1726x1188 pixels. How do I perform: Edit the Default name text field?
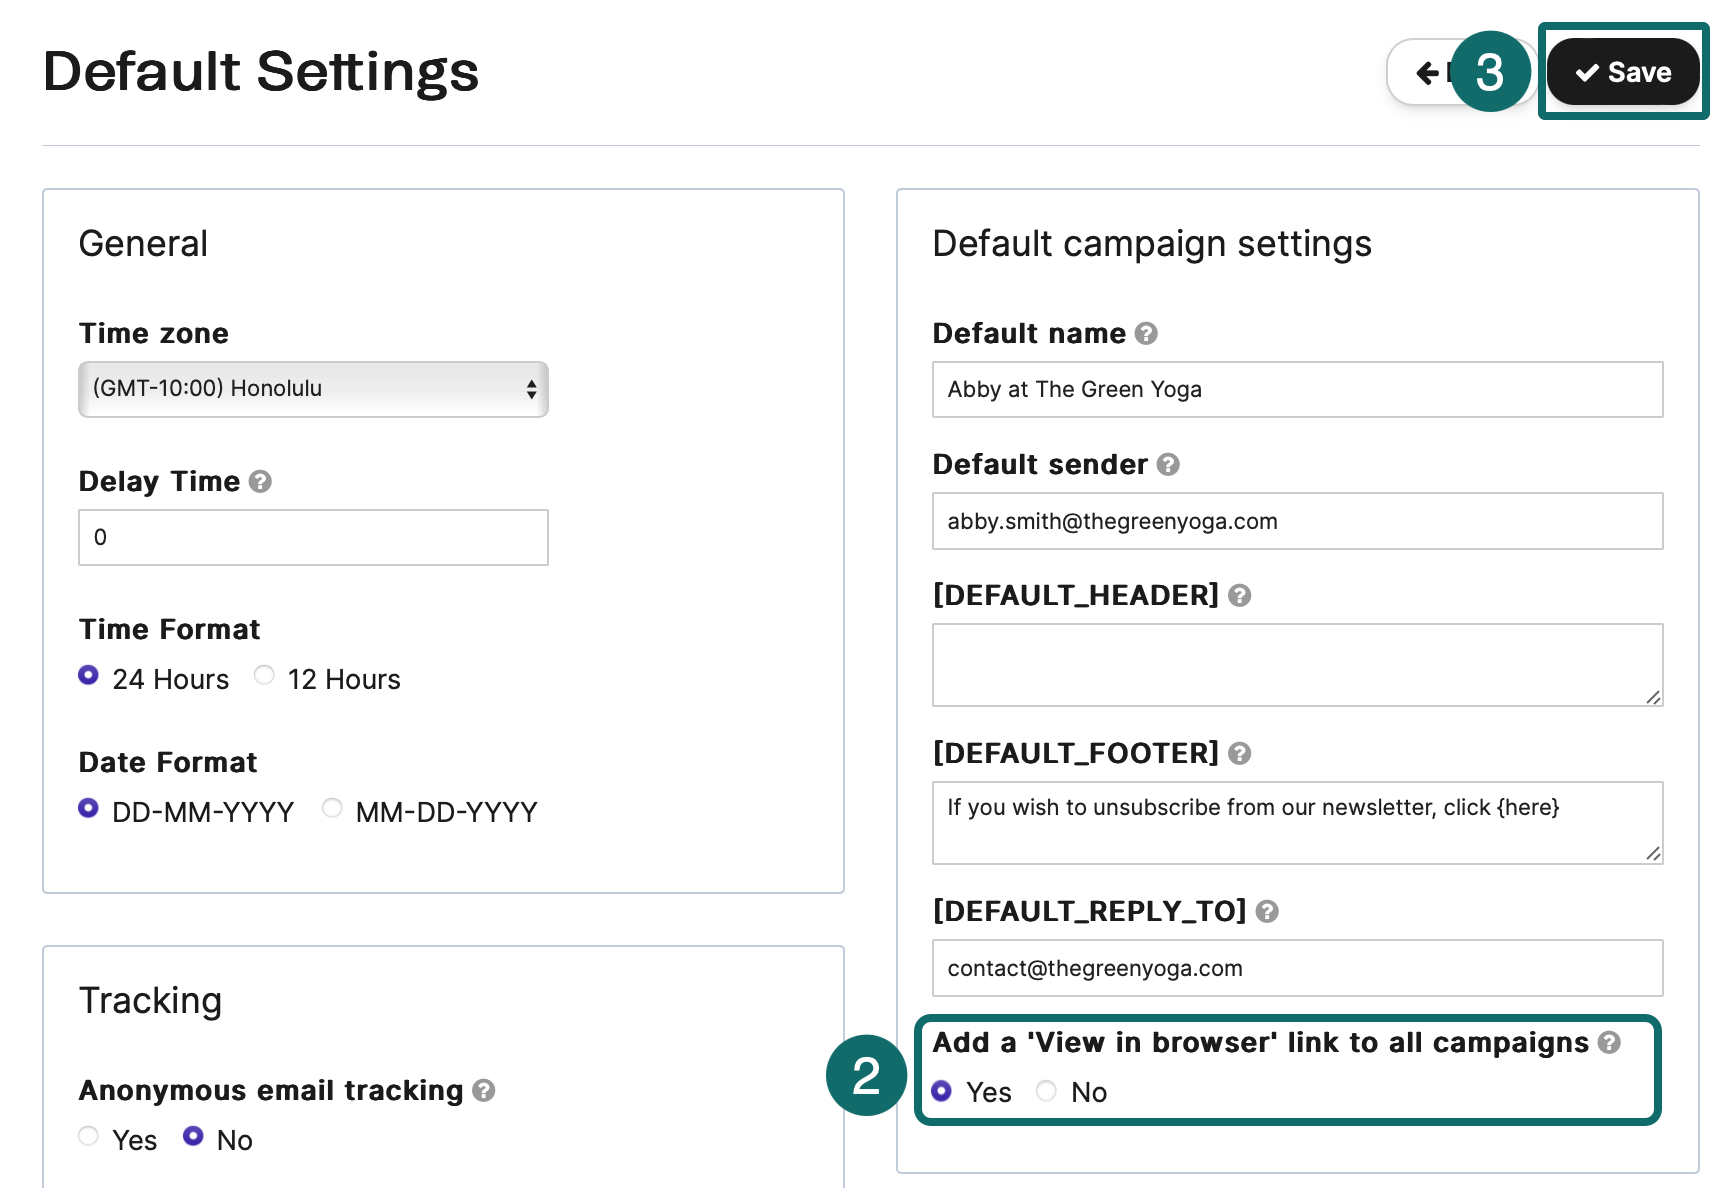point(1297,389)
